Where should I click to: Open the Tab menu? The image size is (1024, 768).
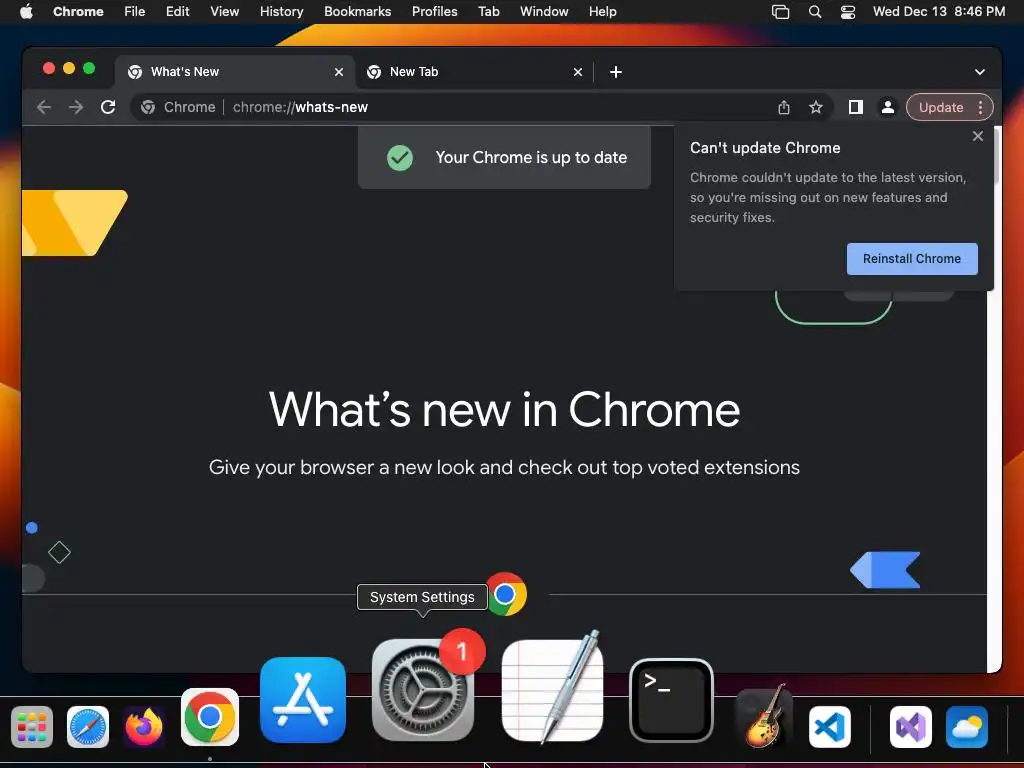488,12
